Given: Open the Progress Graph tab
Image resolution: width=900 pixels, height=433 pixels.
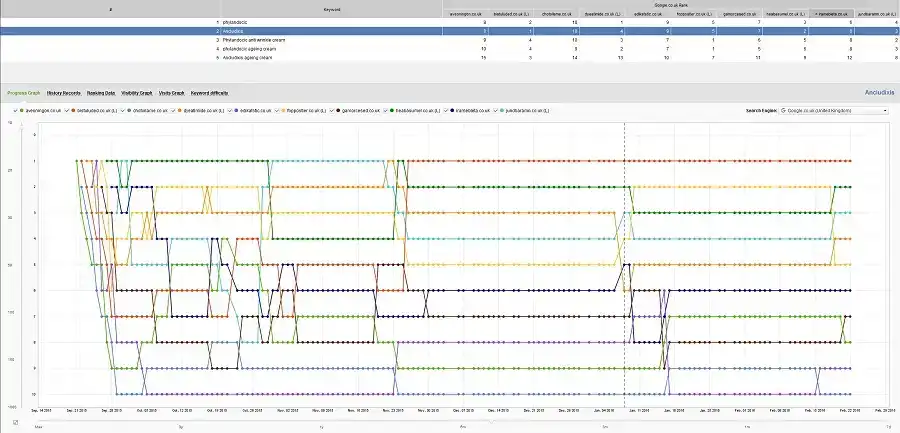Looking at the screenshot, I should pyautogui.click(x=24, y=92).
